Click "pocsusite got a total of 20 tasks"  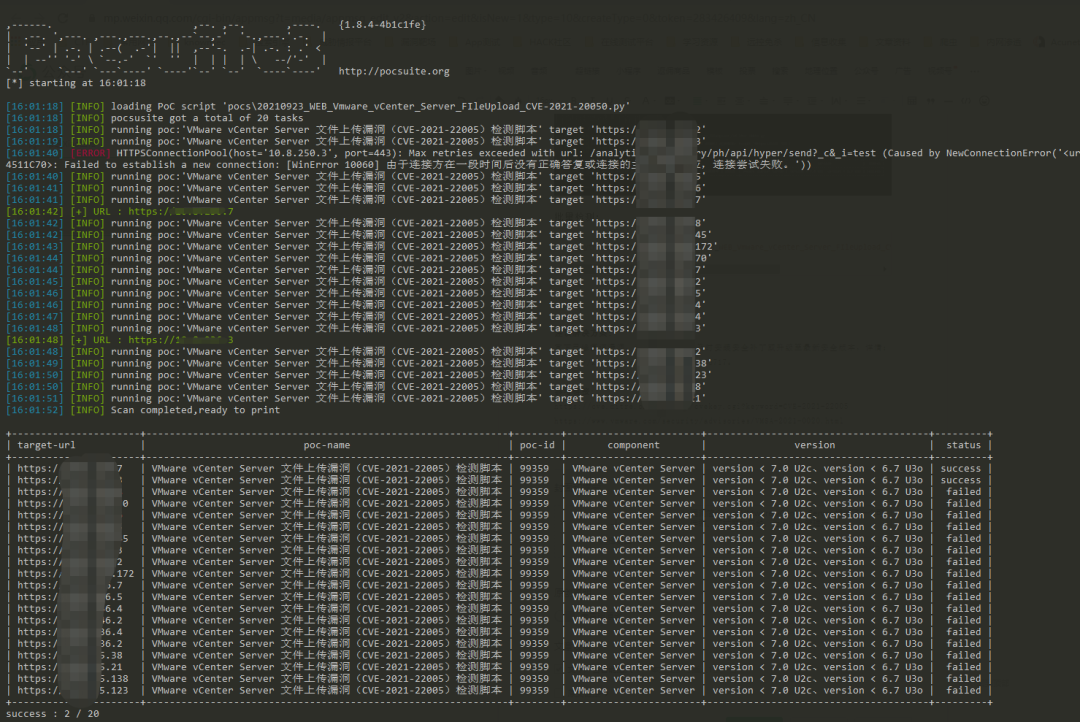point(207,118)
